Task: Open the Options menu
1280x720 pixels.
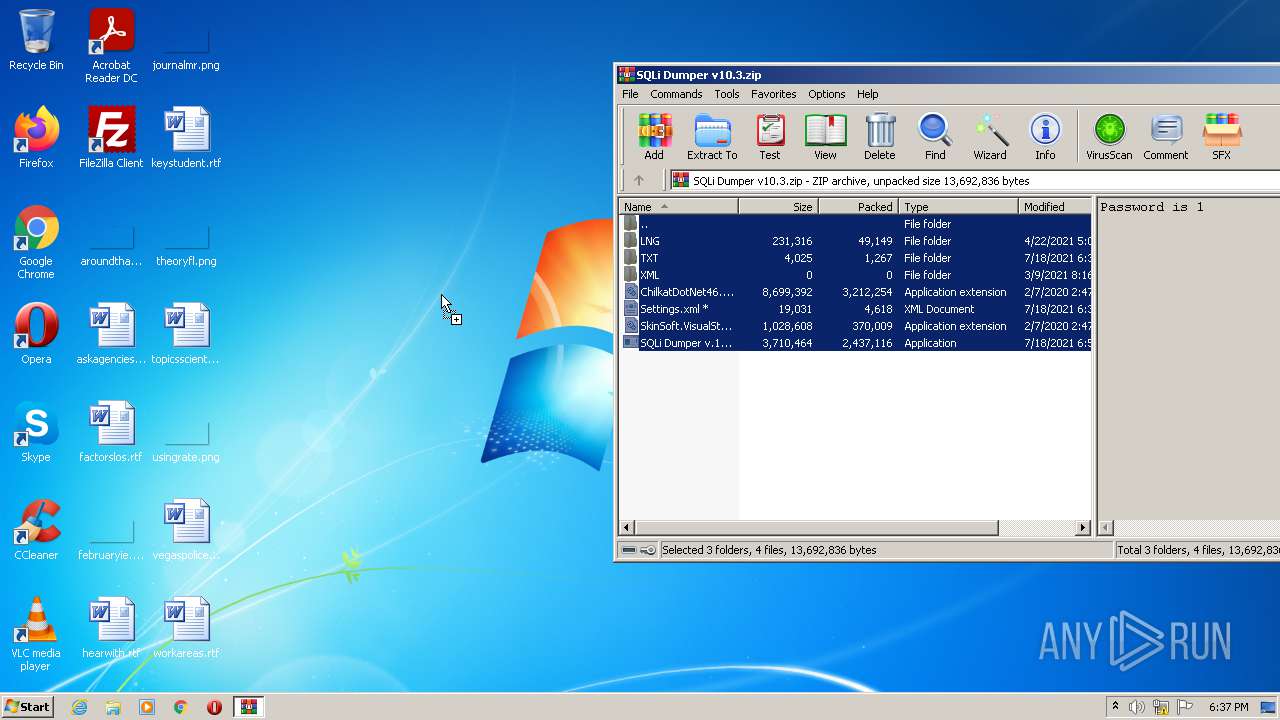Action: tap(827, 94)
